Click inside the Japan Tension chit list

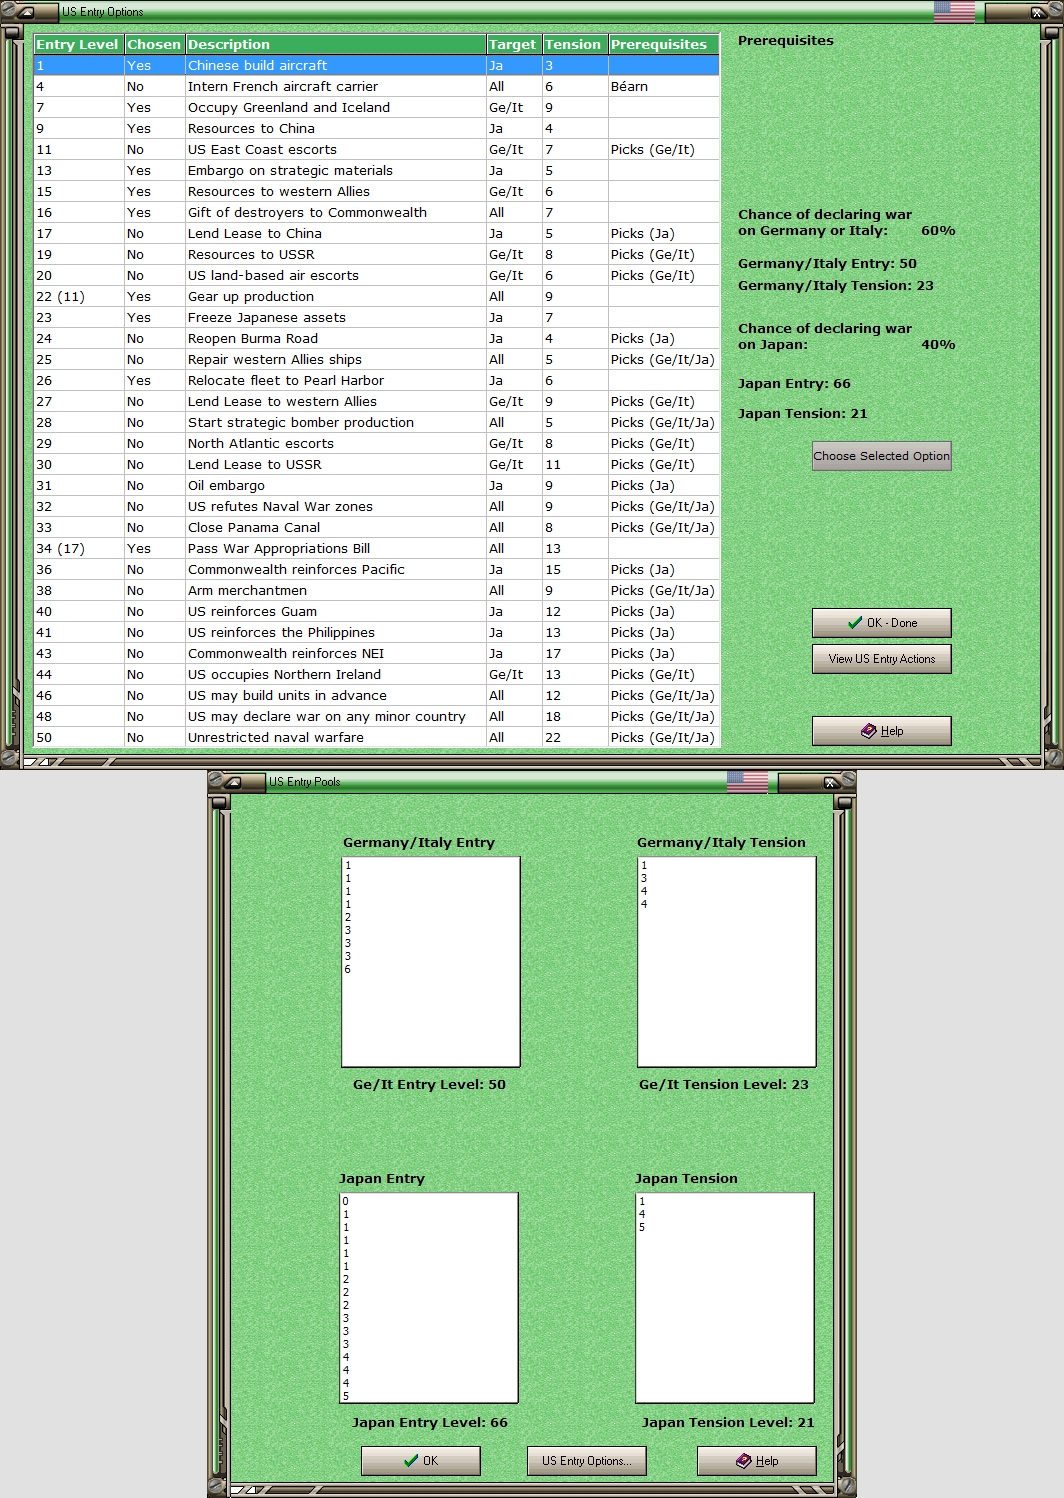point(725,1298)
